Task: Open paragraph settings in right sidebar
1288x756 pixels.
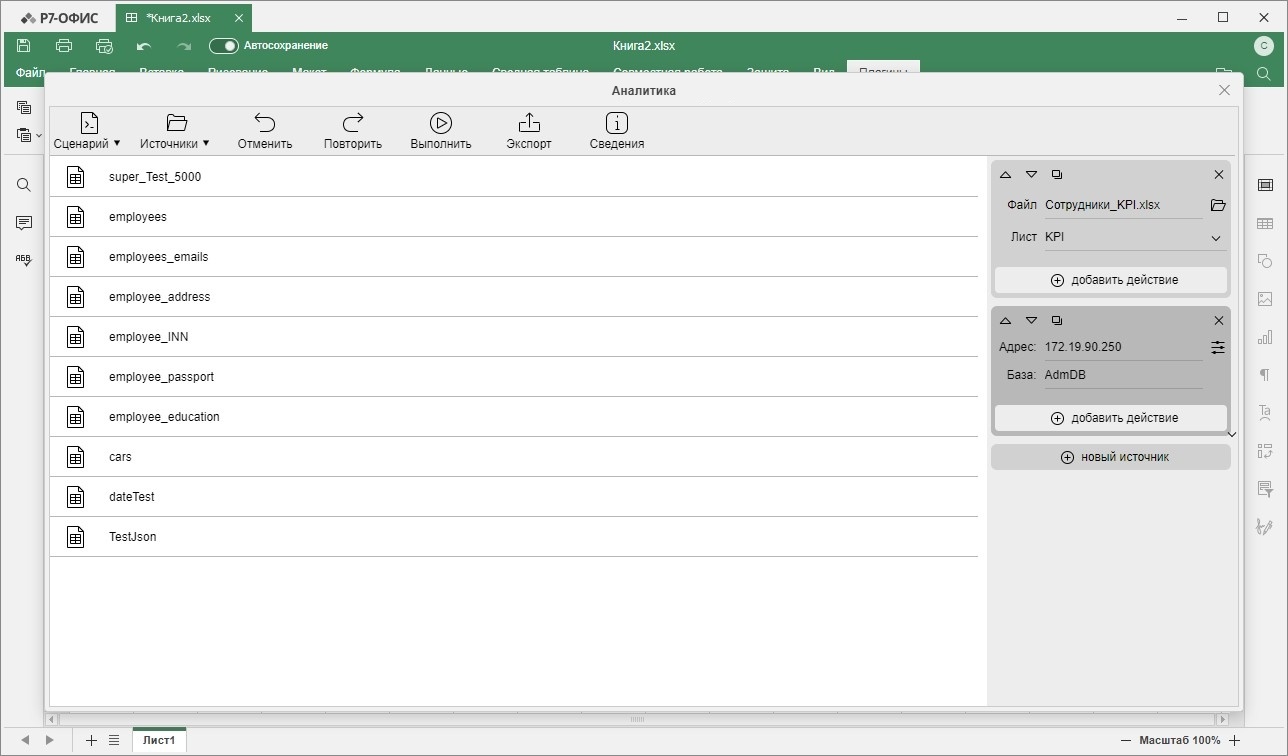Action: coord(1265,375)
